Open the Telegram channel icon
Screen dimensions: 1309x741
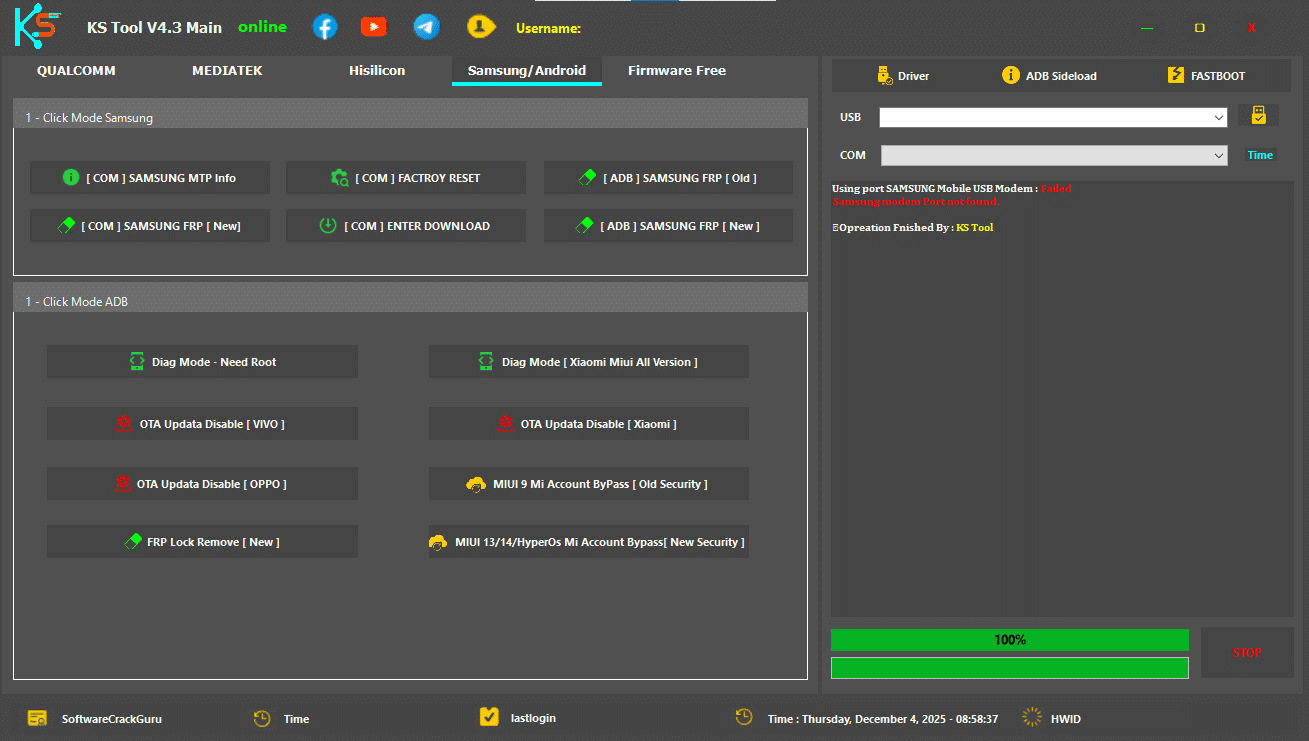coord(426,26)
